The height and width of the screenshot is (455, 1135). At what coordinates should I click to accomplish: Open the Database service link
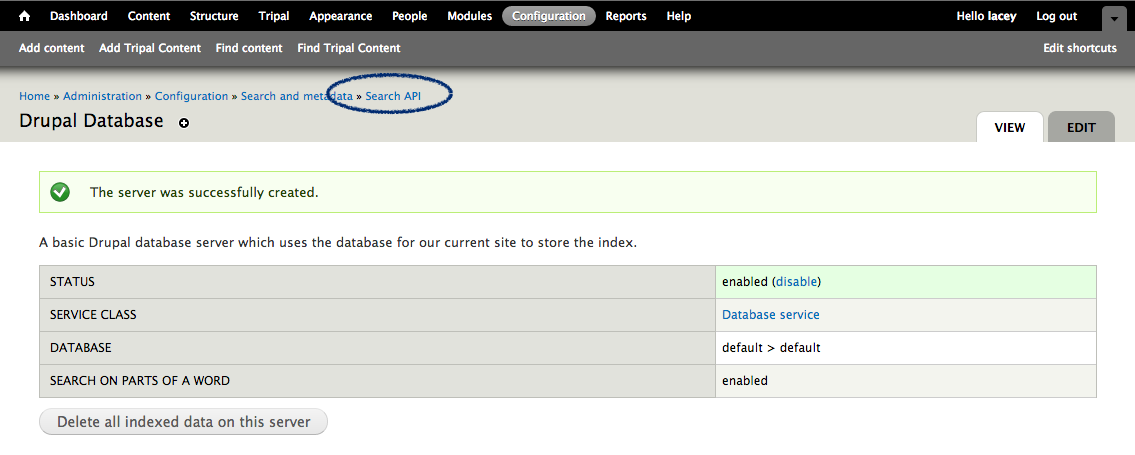(x=770, y=315)
